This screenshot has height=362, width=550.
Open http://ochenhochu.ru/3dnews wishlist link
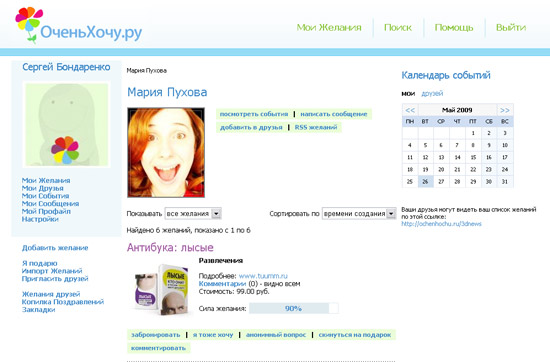441,224
